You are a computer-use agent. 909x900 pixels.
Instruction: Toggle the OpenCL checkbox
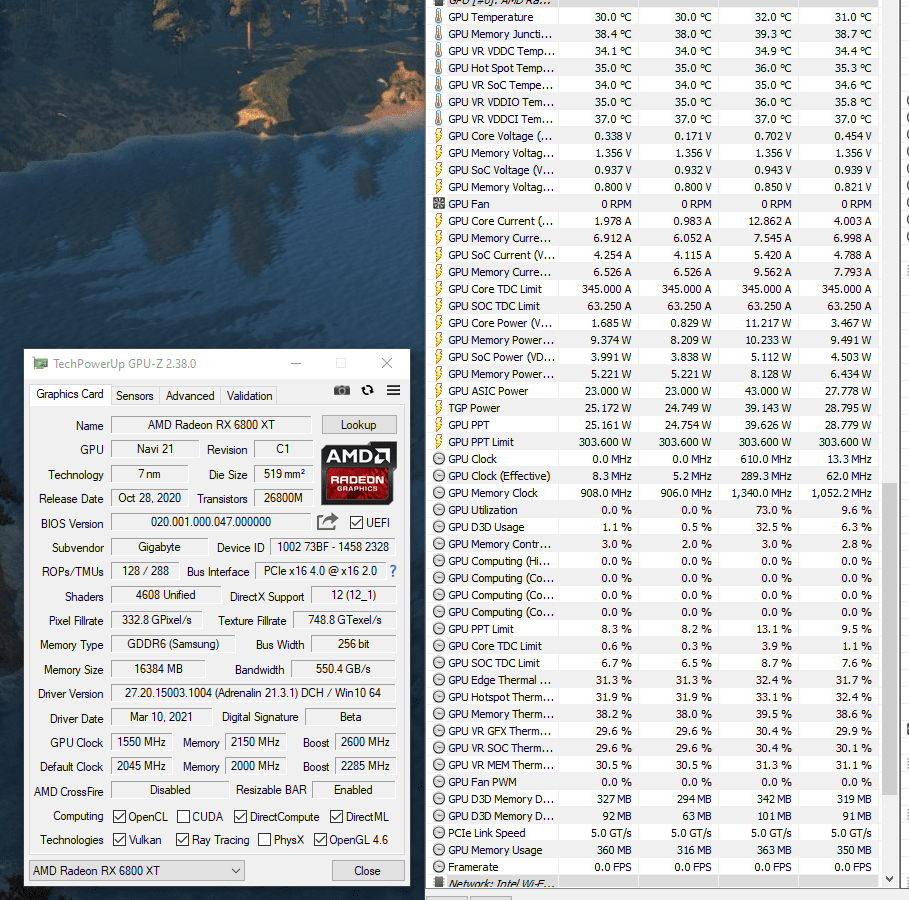pyautogui.click(x=119, y=816)
